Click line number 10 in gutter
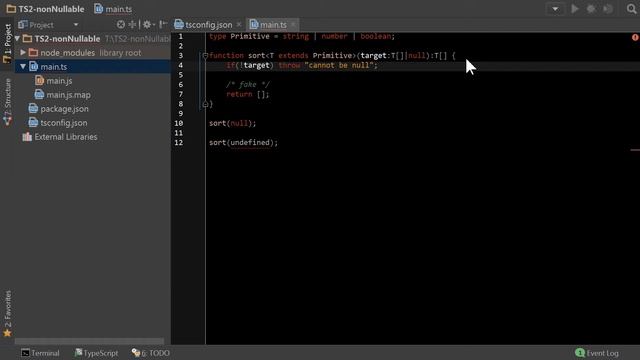 (178, 123)
